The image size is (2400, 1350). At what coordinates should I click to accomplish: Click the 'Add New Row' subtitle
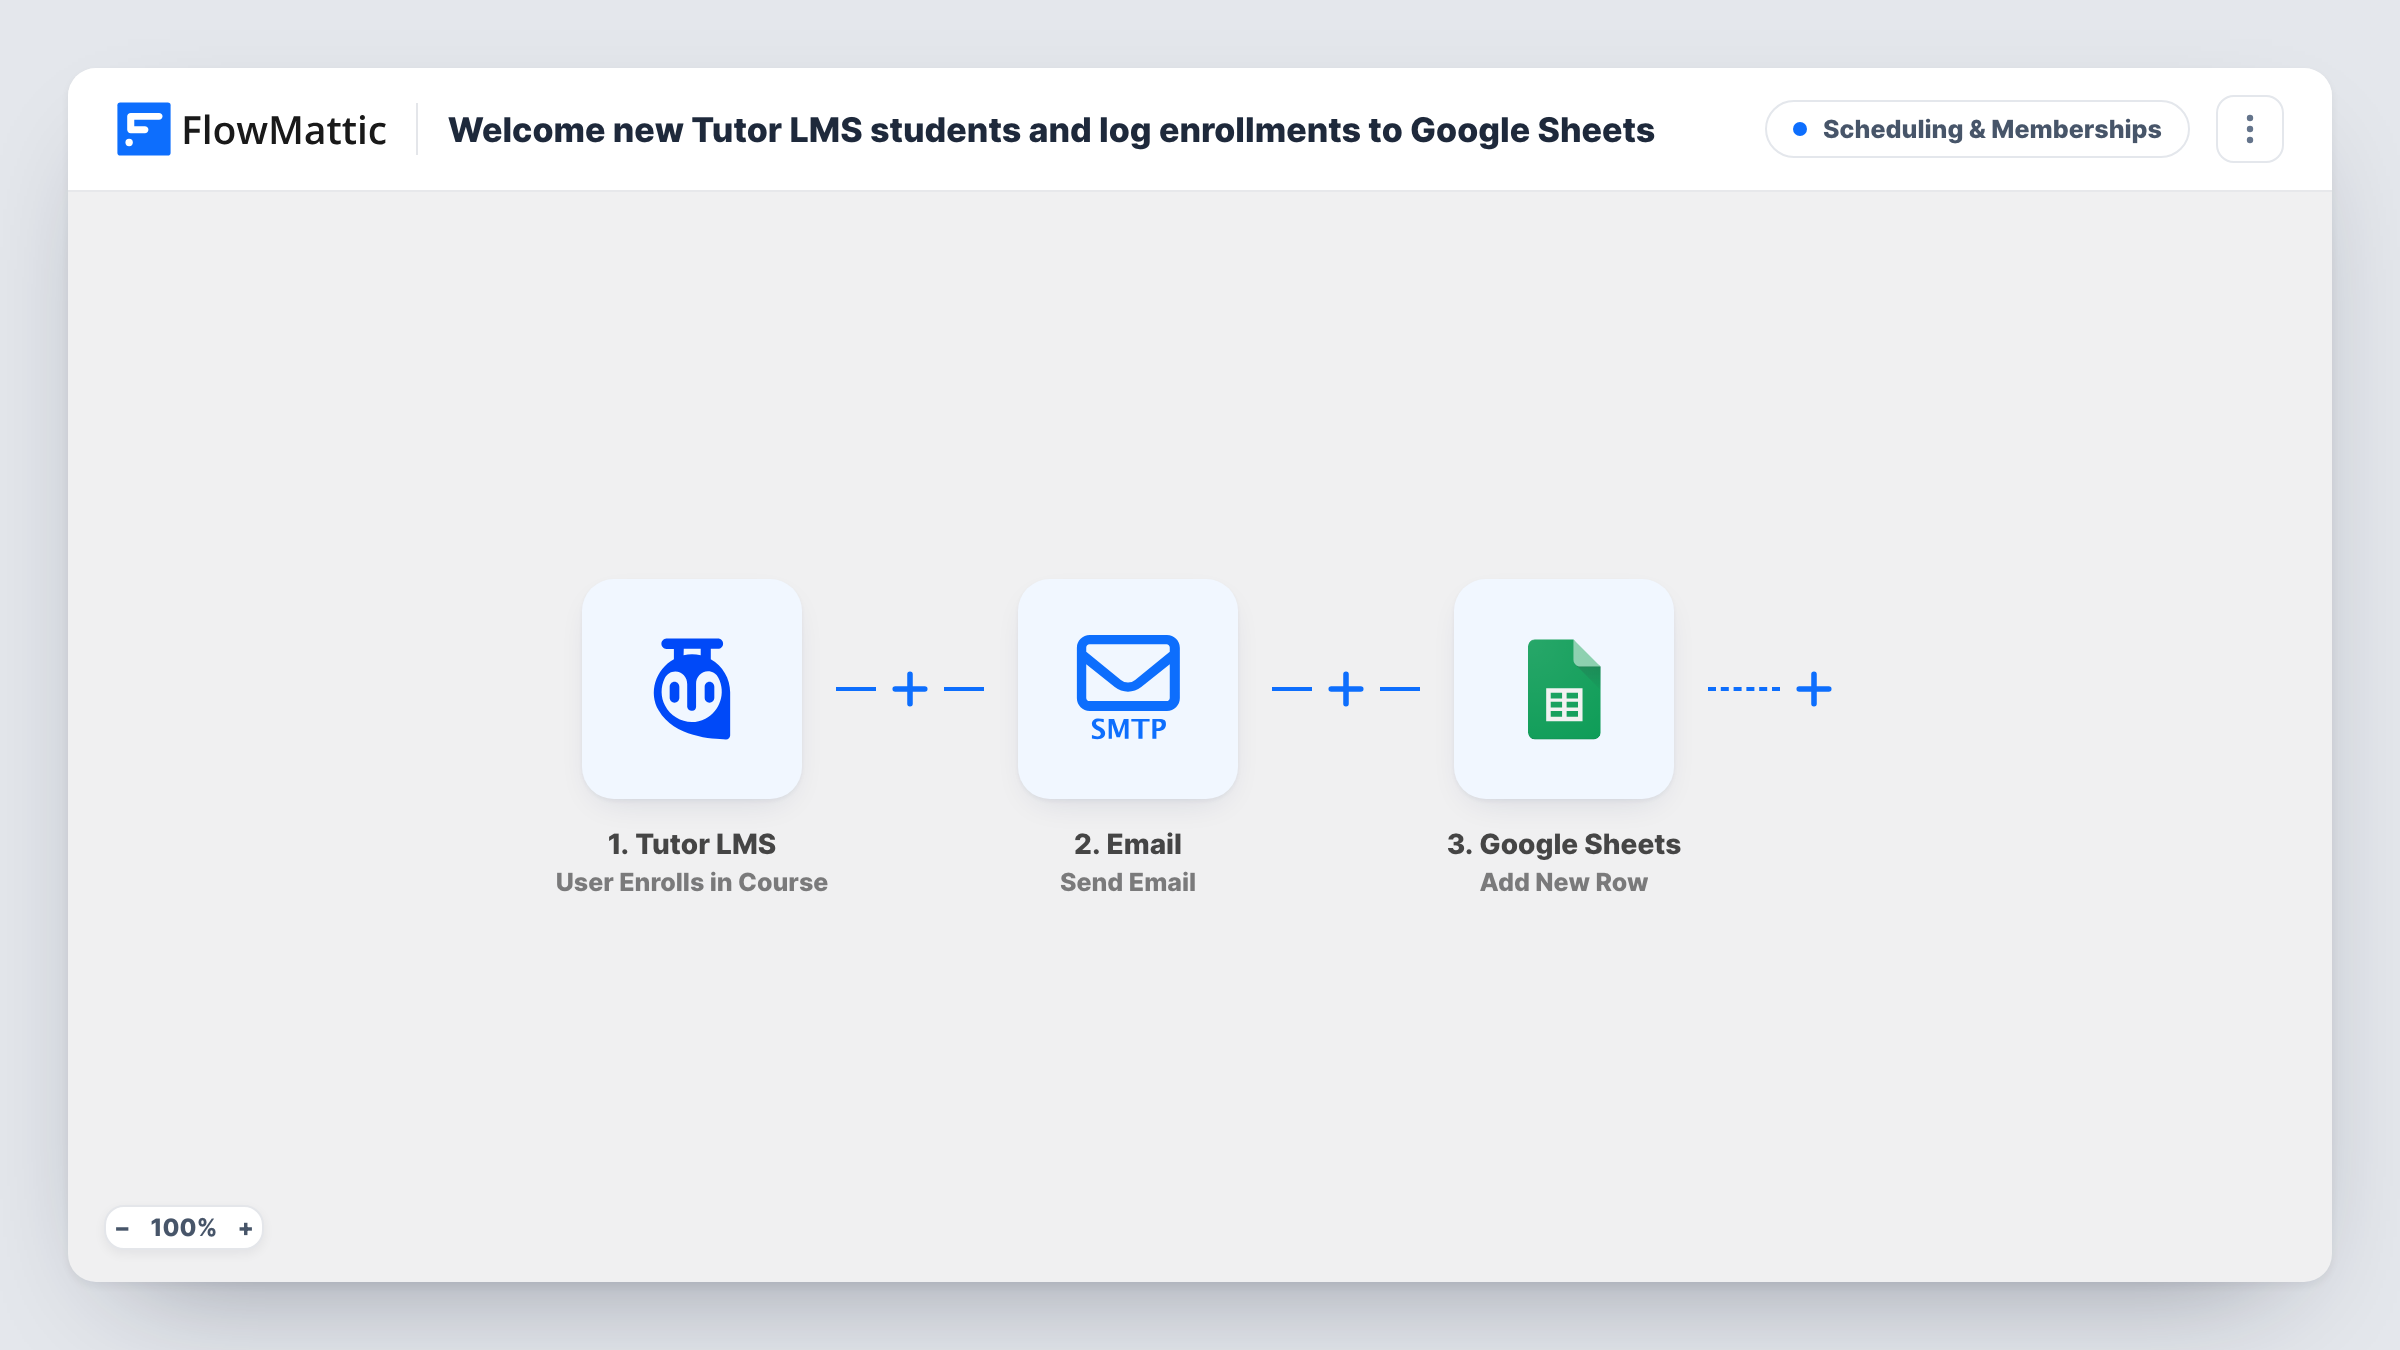(x=1564, y=882)
